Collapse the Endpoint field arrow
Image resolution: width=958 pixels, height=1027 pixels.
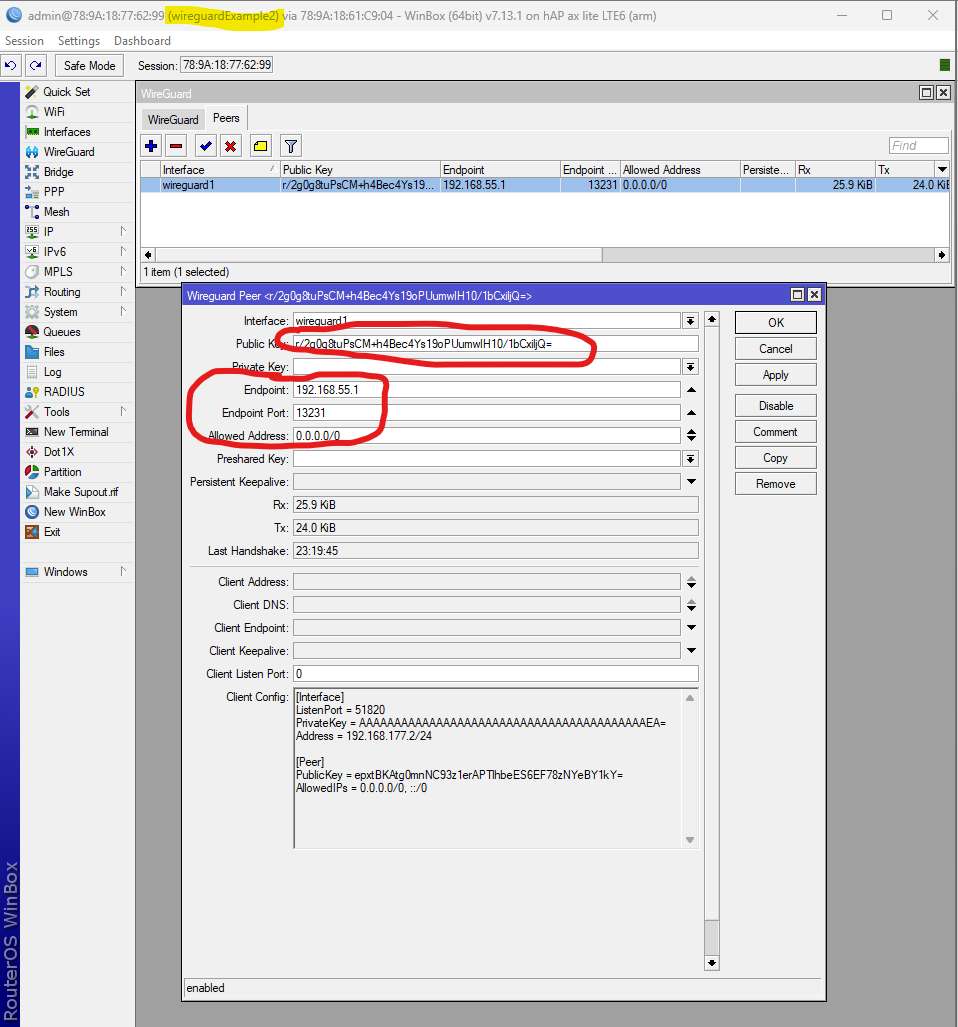[x=691, y=390]
